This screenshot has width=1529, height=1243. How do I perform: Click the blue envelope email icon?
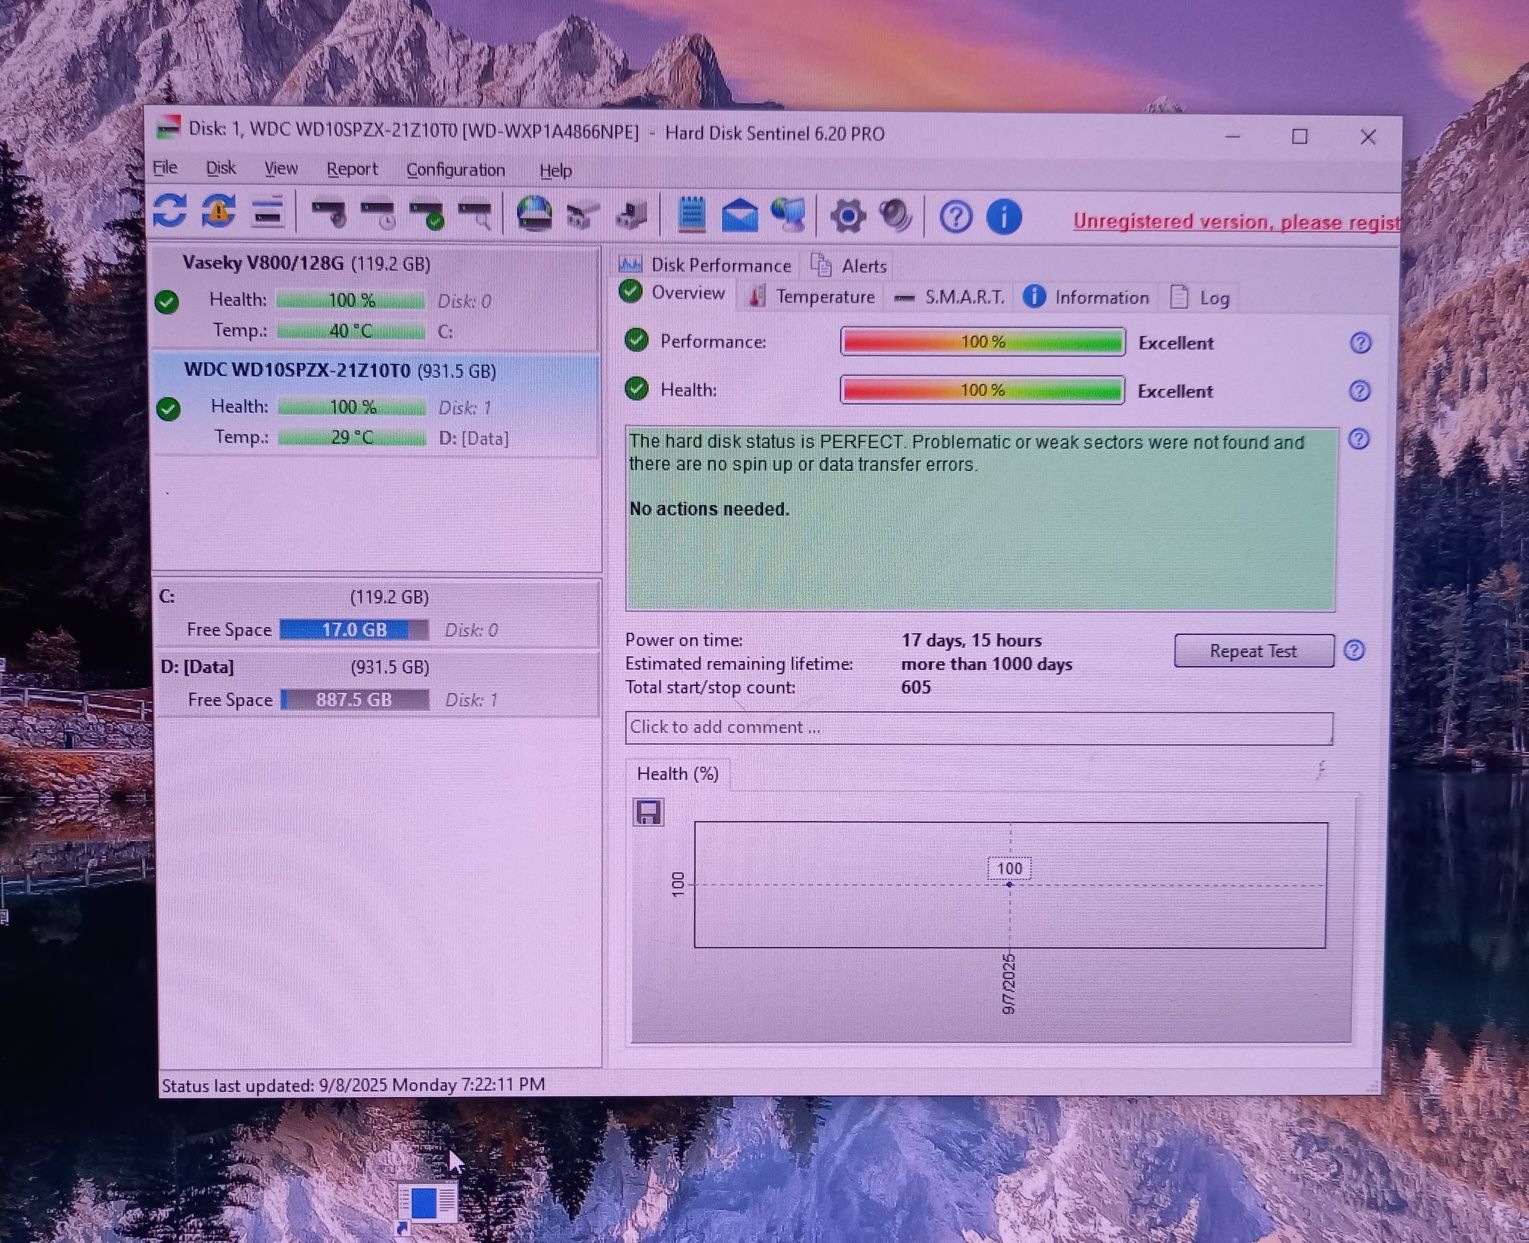(739, 215)
